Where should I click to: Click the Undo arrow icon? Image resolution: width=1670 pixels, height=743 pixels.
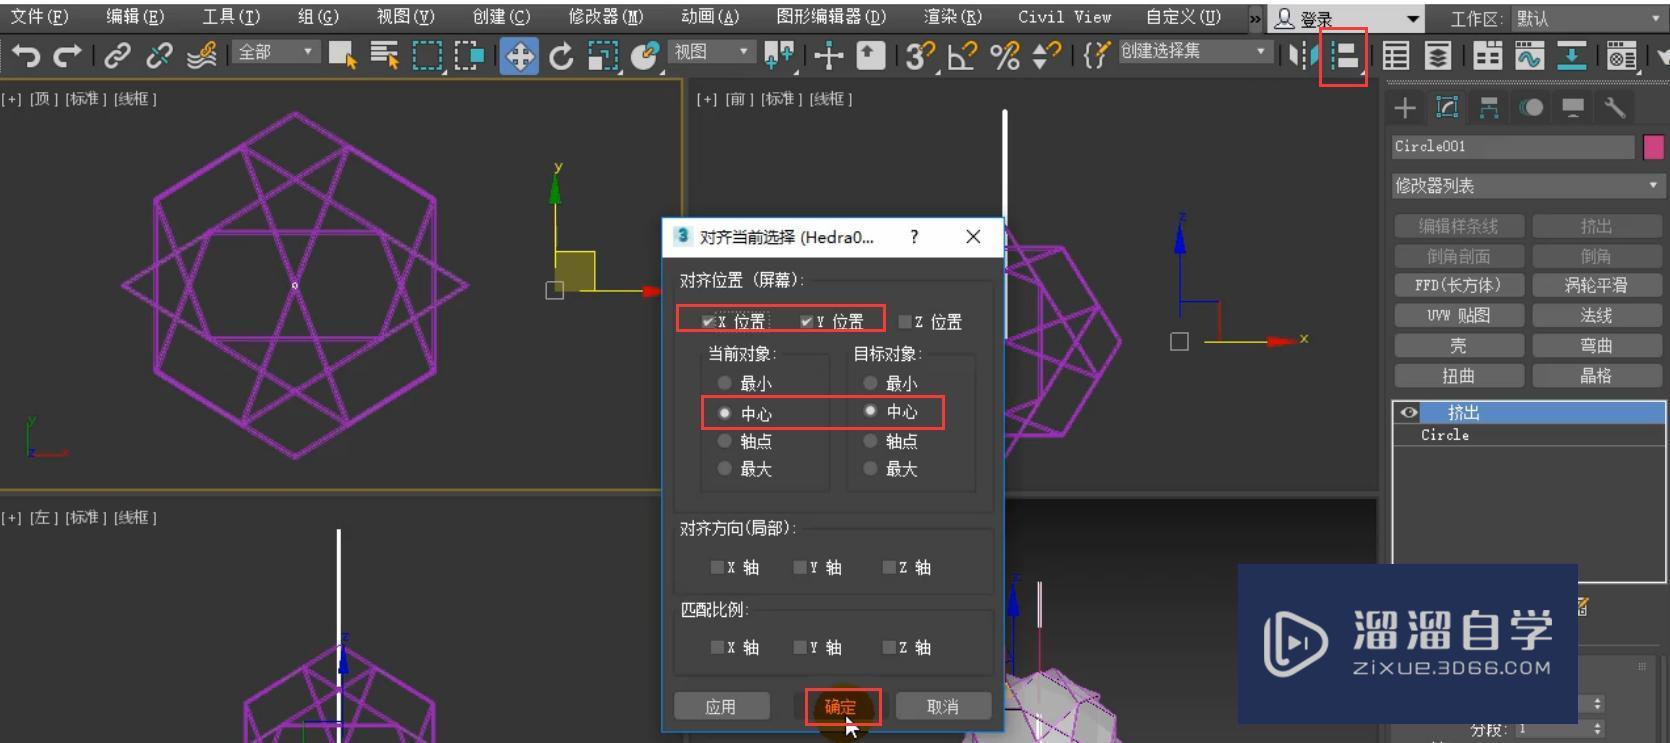(26, 55)
